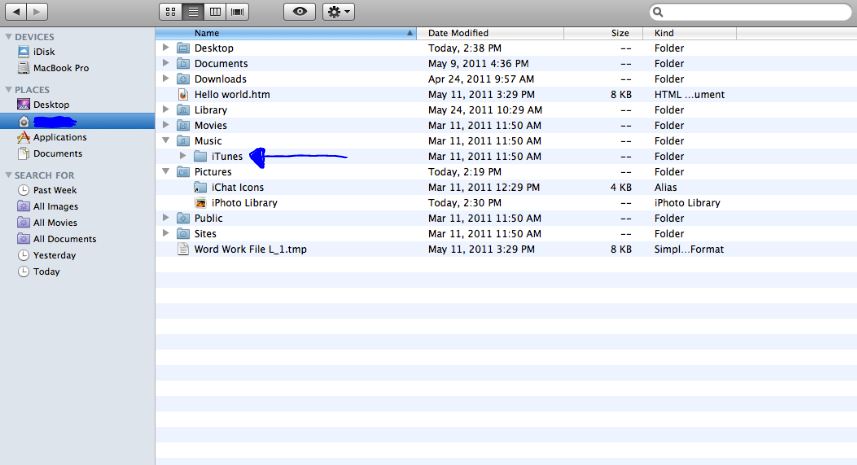Click the Quick Look eye button
Screen dimensions: 857x465
click(x=300, y=12)
